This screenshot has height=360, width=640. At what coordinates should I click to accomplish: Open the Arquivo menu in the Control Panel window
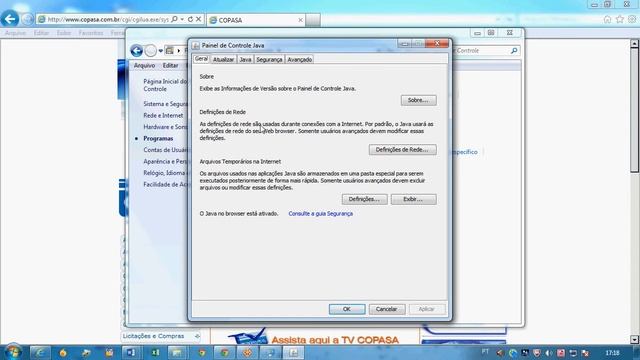click(144, 65)
